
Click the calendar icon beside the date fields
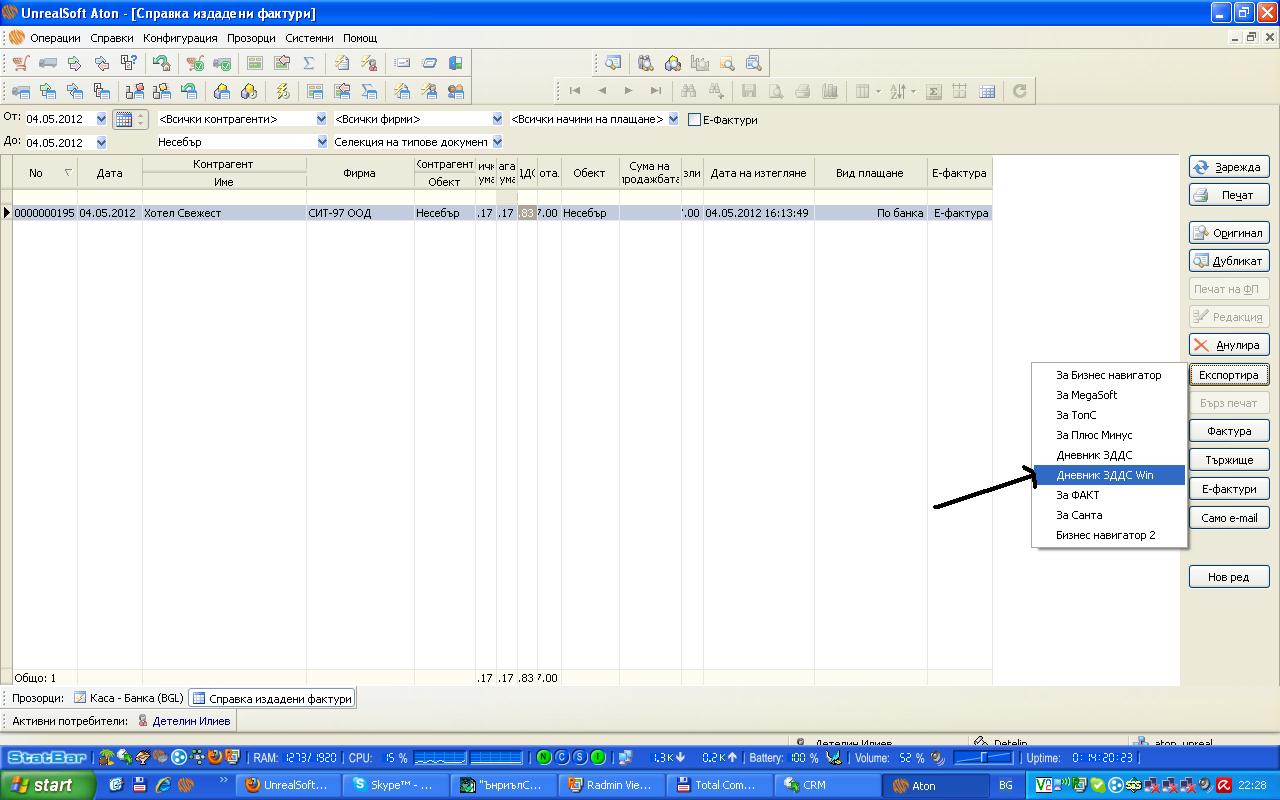click(124, 119)
